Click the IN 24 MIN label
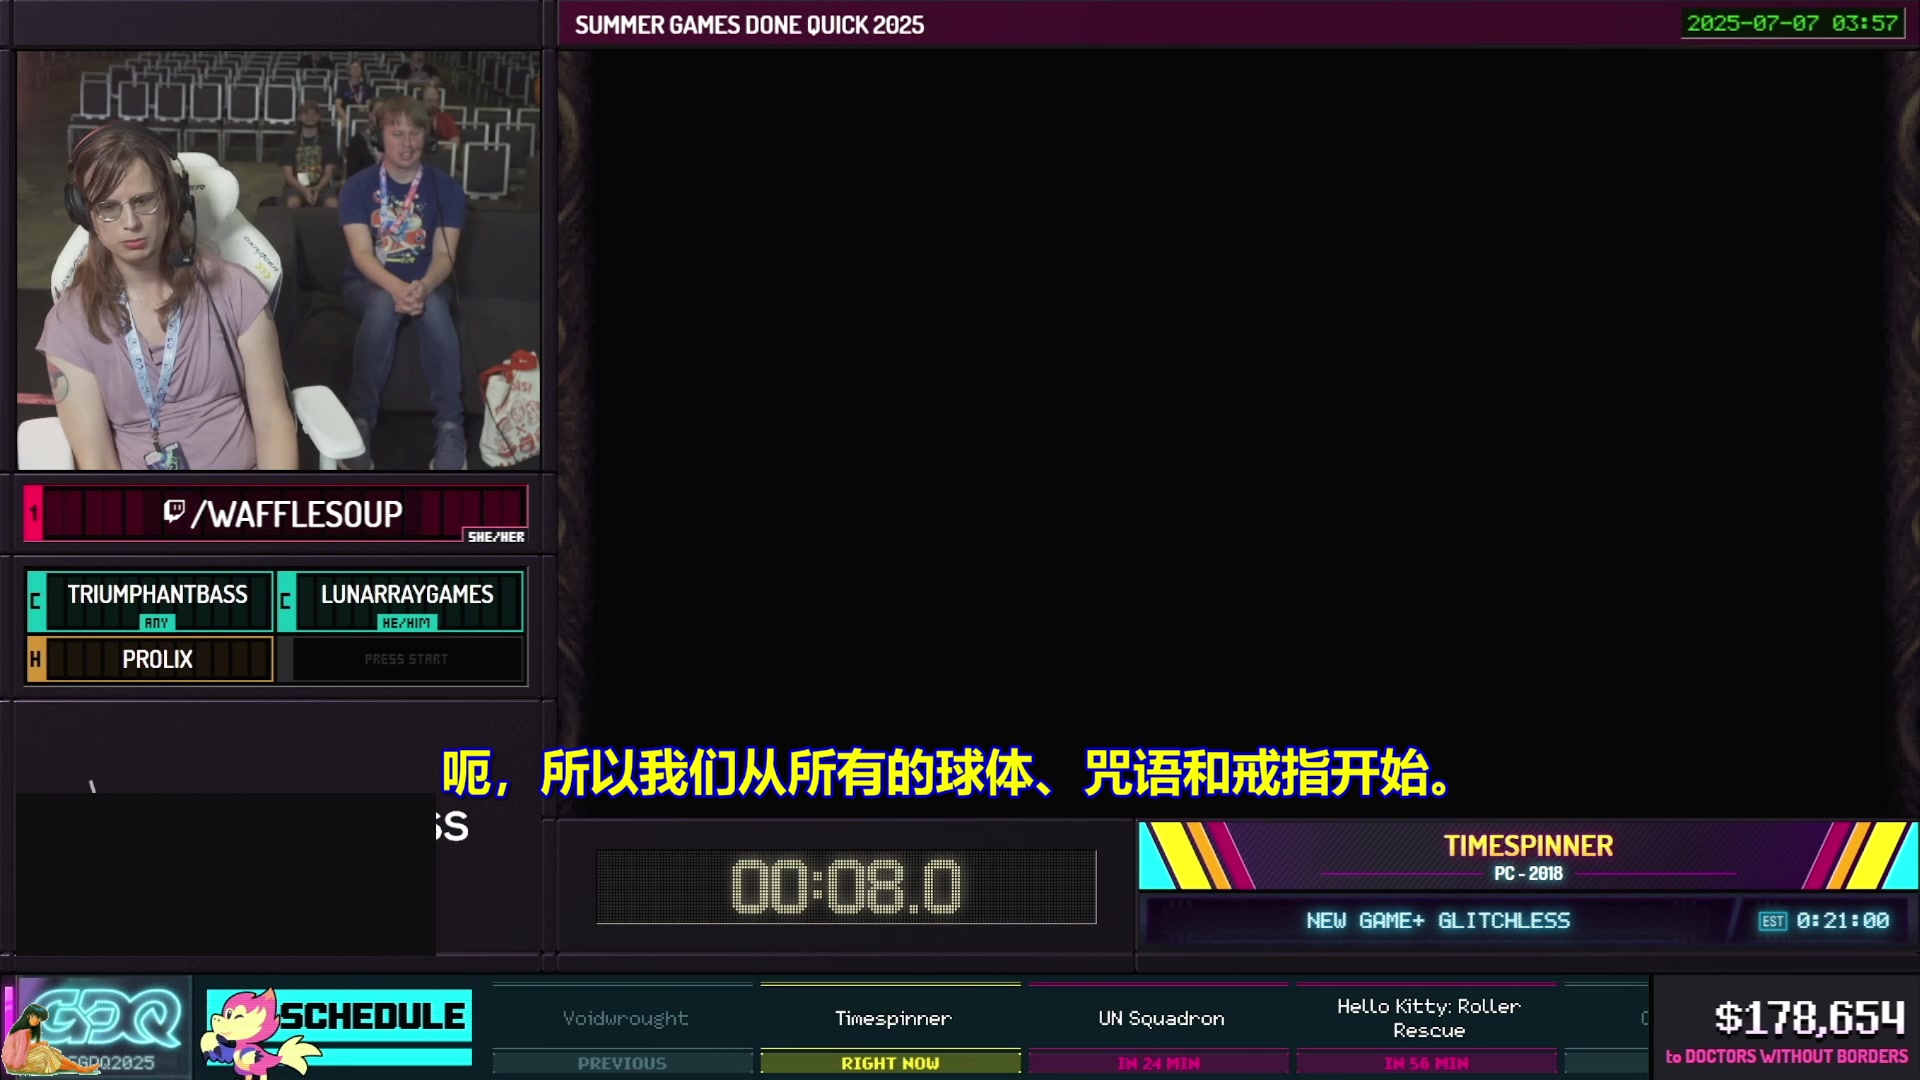The width and height of the screenshot is (1920, 1080). pyautogui.click(x=1158, y=1063)
